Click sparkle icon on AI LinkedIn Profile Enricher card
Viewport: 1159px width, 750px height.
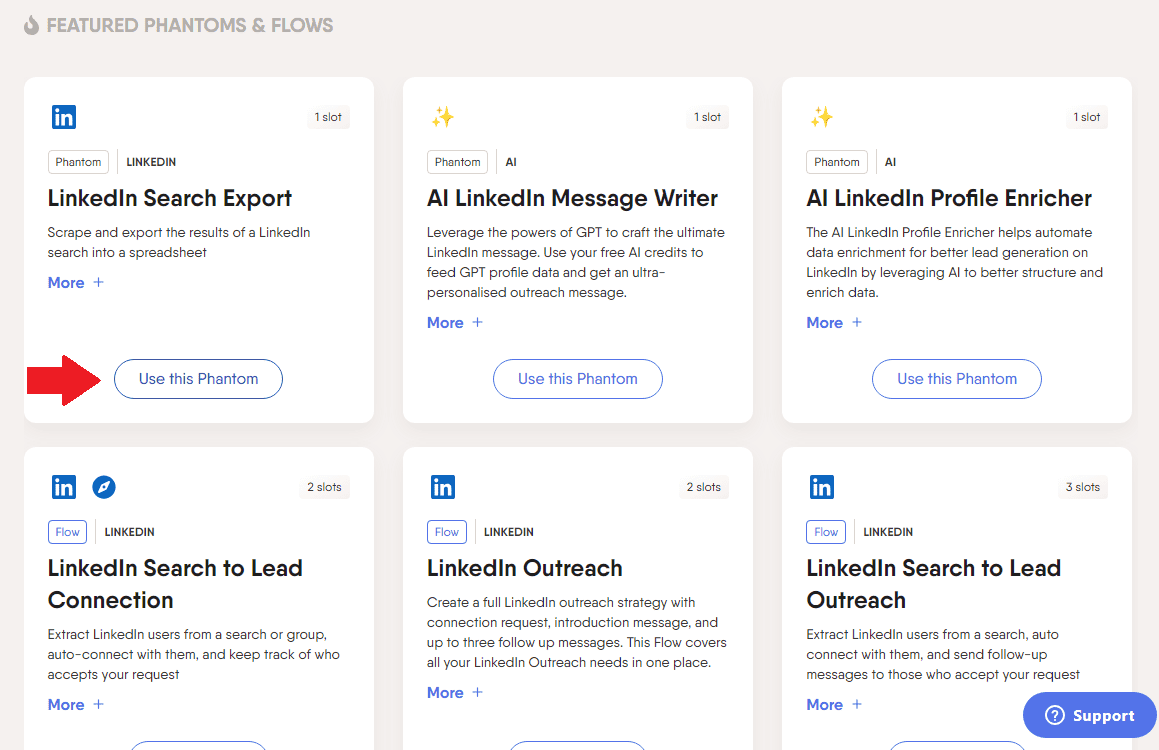coord(822,117)
